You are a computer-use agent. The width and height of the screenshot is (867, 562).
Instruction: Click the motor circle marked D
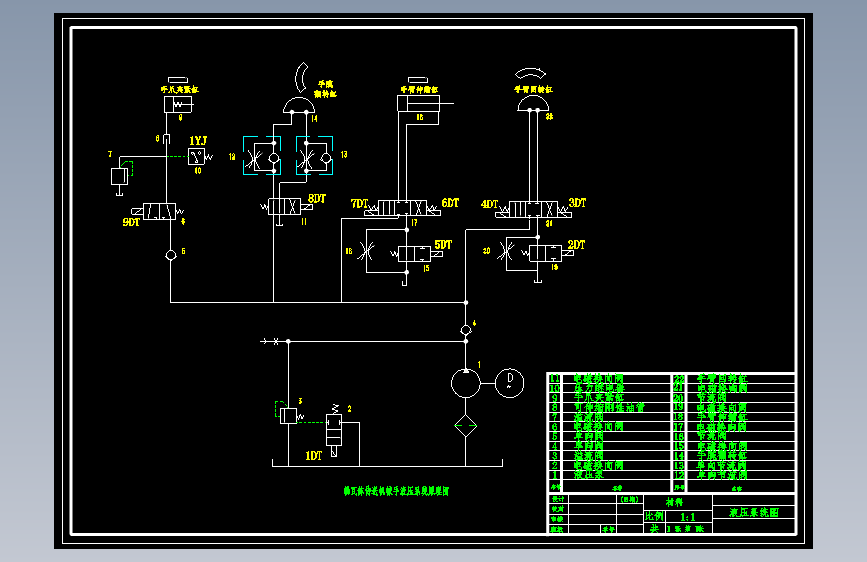[x=509, y=383]
